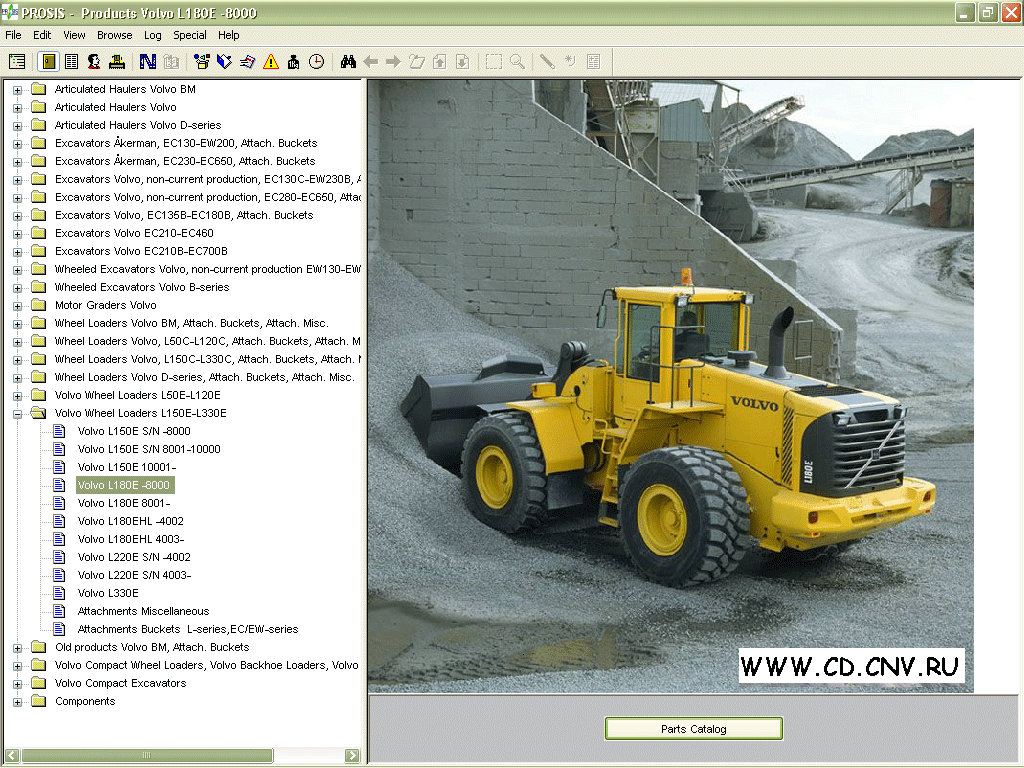Click the blue book with checkmark icon
This screenshot has width=1024, height=768.
click(225, 62)
